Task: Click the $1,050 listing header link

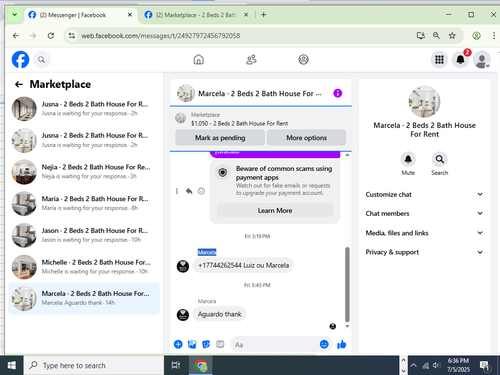Action: click(x=239, y=123)
